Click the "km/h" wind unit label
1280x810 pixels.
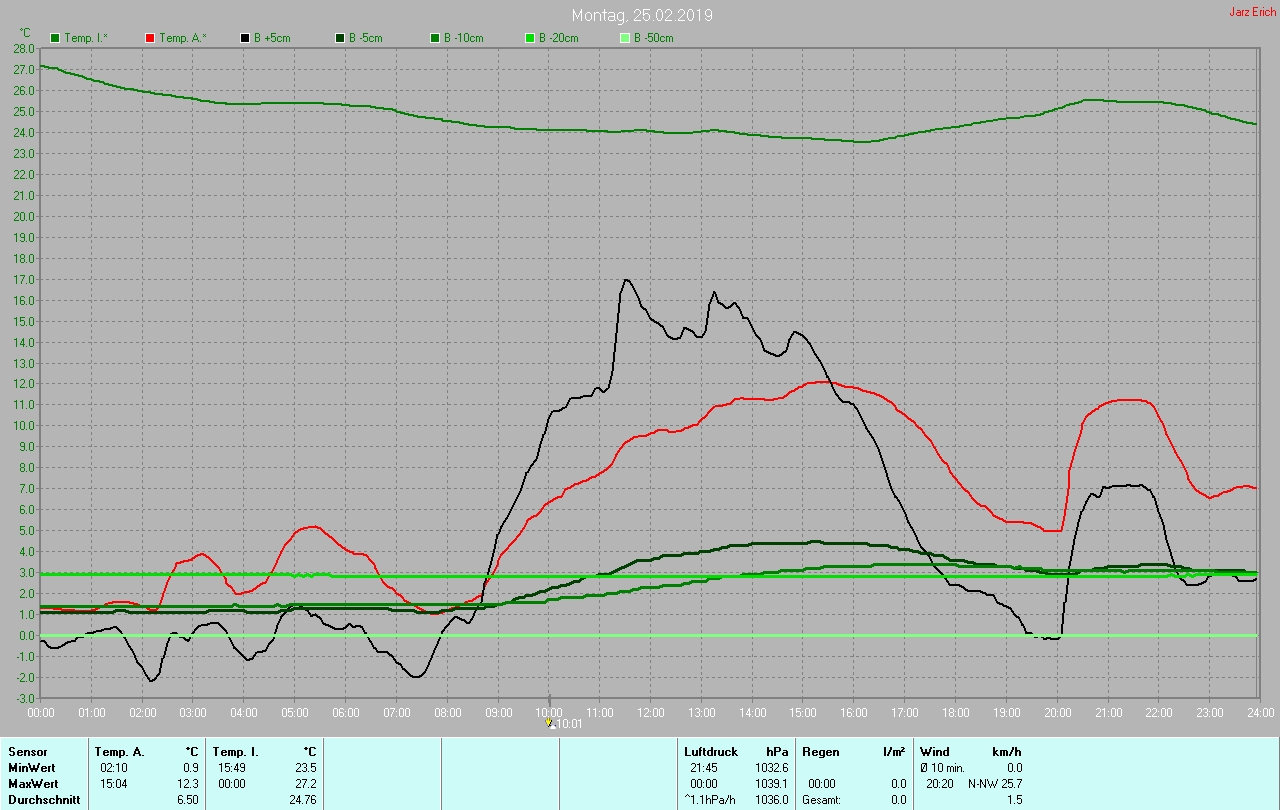(x=1007, y=752)
